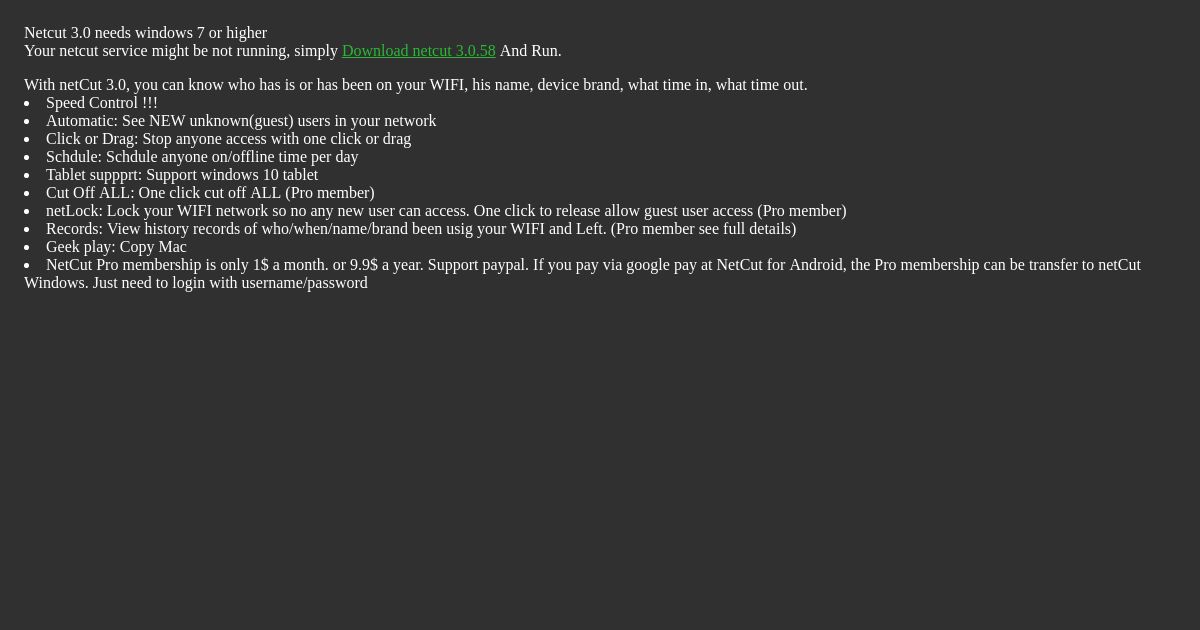Click the 'Your netcut service might be not running' text

point(181,51)
